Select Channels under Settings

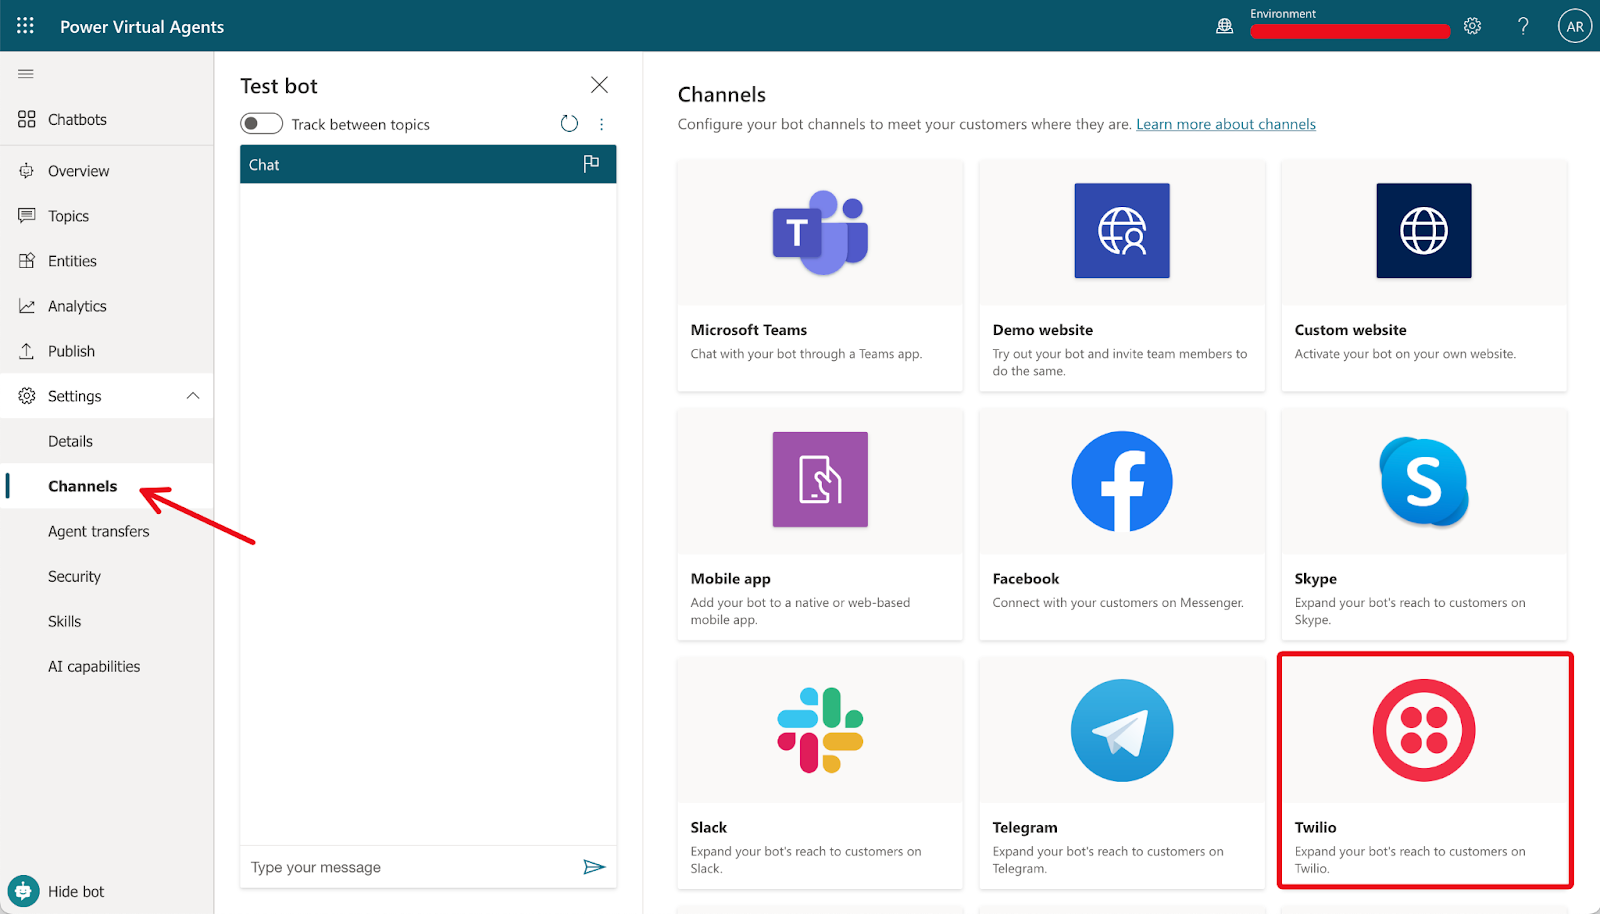106,486
